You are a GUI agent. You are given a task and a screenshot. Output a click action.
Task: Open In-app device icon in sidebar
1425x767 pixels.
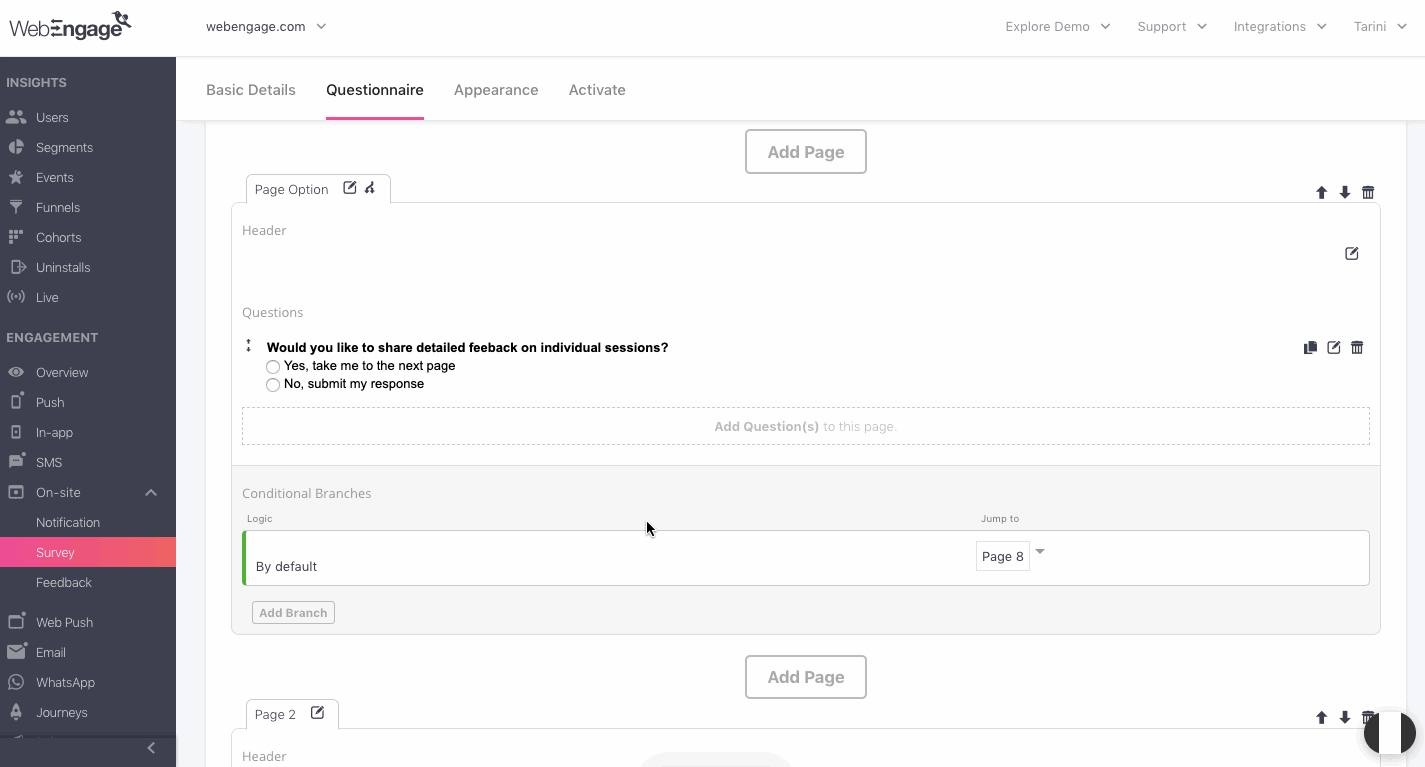tap(15, 432)
